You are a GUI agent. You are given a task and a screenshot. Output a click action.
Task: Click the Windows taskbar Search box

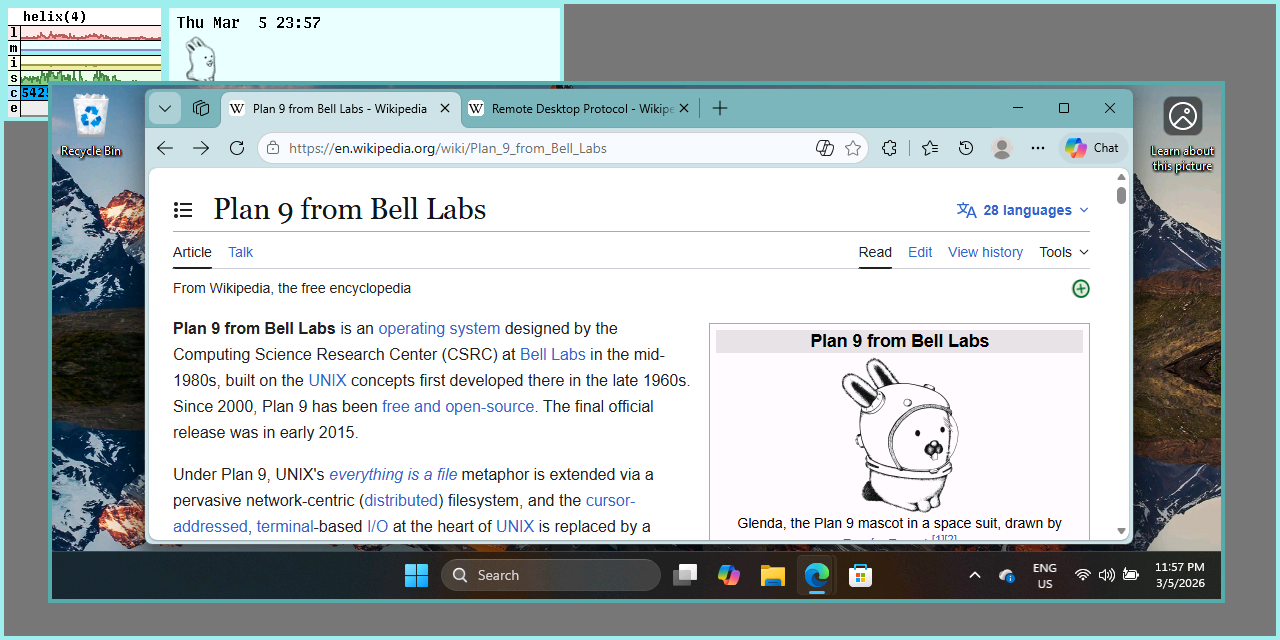click(x=551, y=575)
